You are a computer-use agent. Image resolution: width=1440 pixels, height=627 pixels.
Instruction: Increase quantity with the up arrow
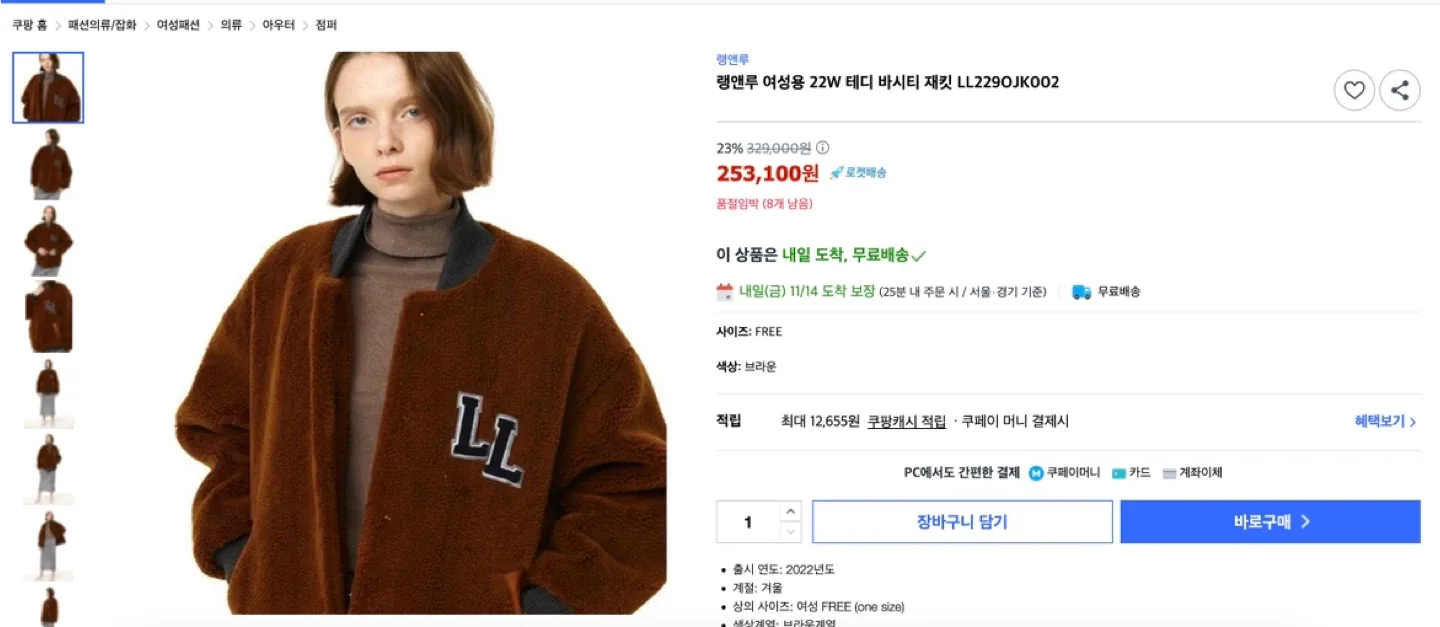pos(790,511)
